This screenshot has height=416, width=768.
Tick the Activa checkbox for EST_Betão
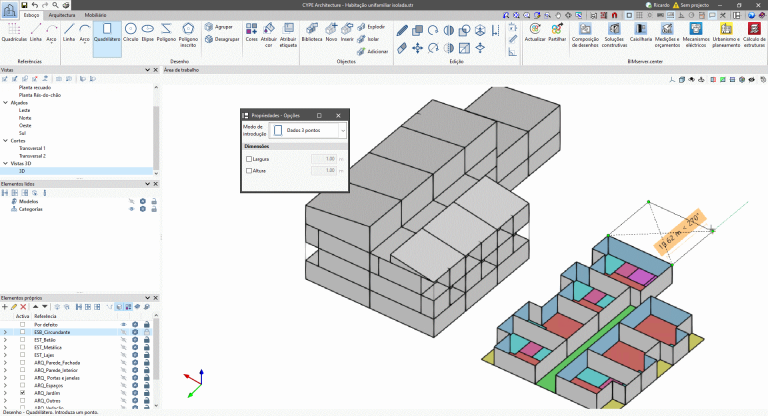point(22,340)
